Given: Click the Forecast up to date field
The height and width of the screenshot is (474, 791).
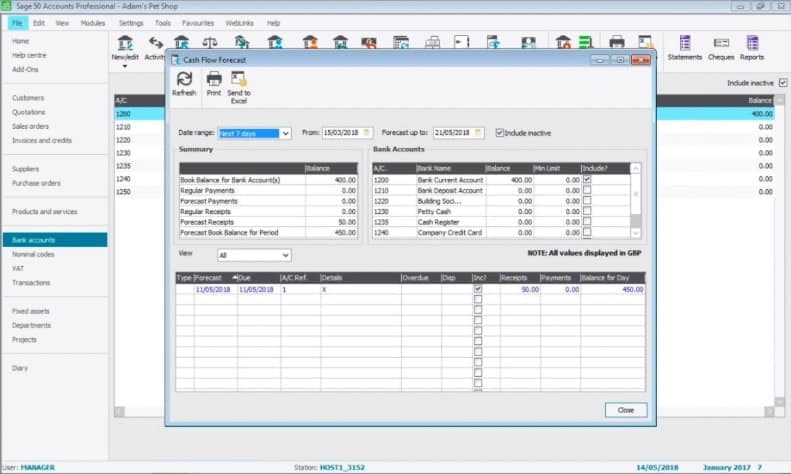Looking at the screenshot, I should click(460, 133).
